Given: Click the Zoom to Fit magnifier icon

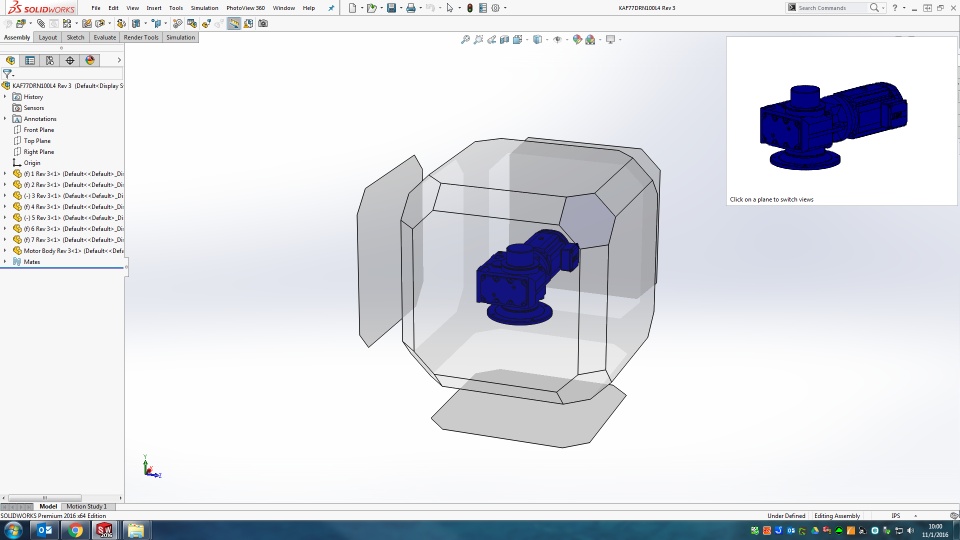Looking at the screenshot, I should coord(465,39).
